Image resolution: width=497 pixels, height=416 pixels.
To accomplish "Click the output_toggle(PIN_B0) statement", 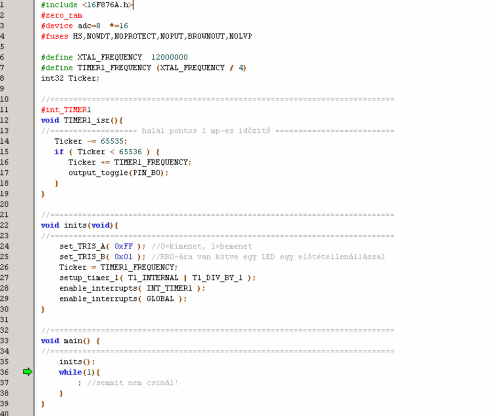I will pyautogui.click(x=118, y=173).
